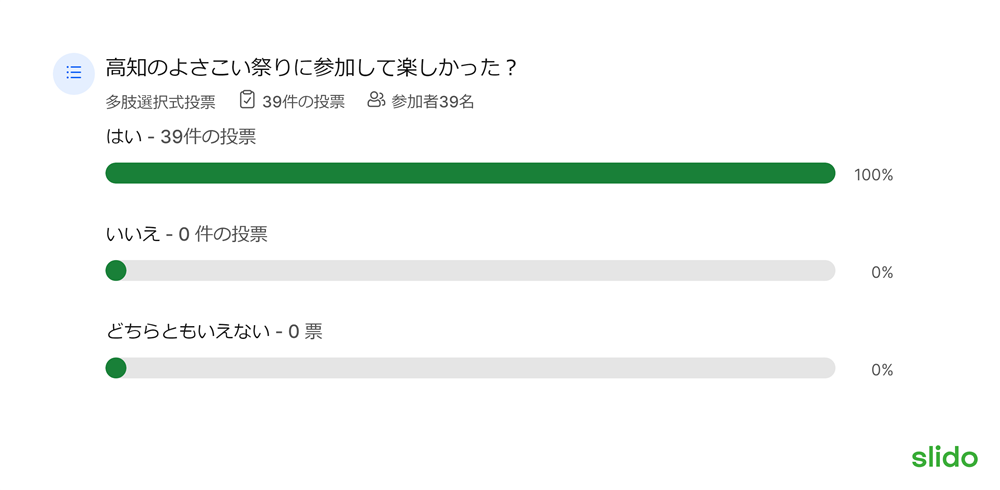The image size is (1000, 490).
Task: Click the 100% percentage label
Action: (x=874, y=175)
